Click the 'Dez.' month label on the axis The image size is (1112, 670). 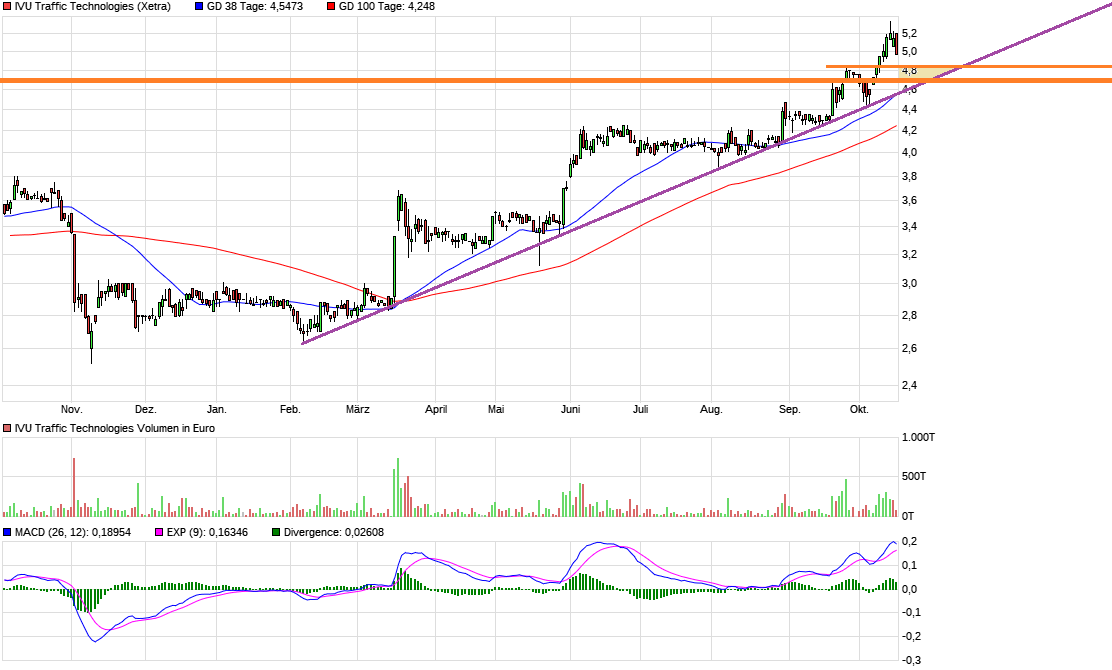[145, 409]
